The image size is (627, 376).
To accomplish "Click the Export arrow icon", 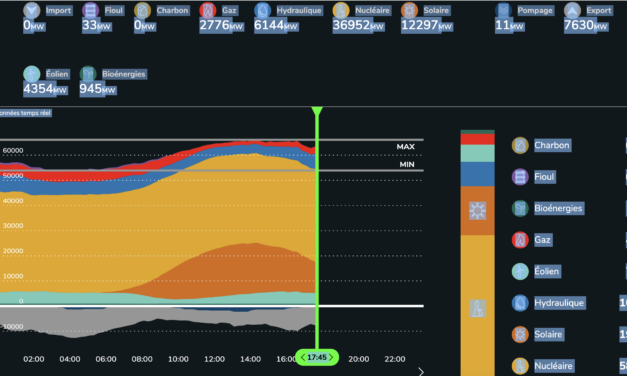I will (572, 10).
